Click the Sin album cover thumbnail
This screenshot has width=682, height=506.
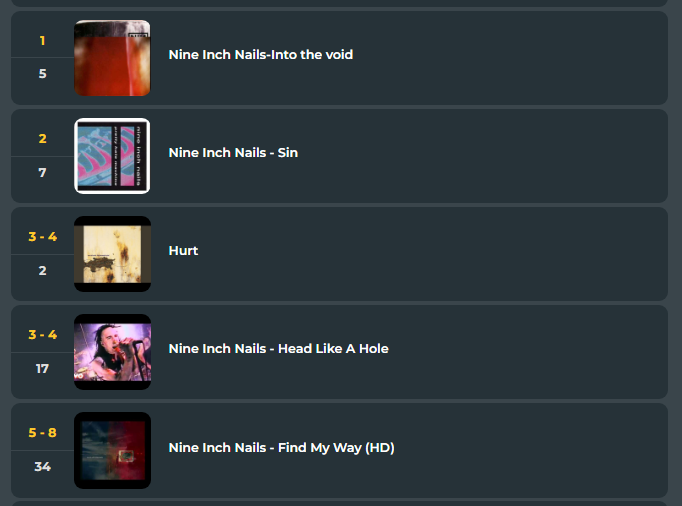(112, 156)
